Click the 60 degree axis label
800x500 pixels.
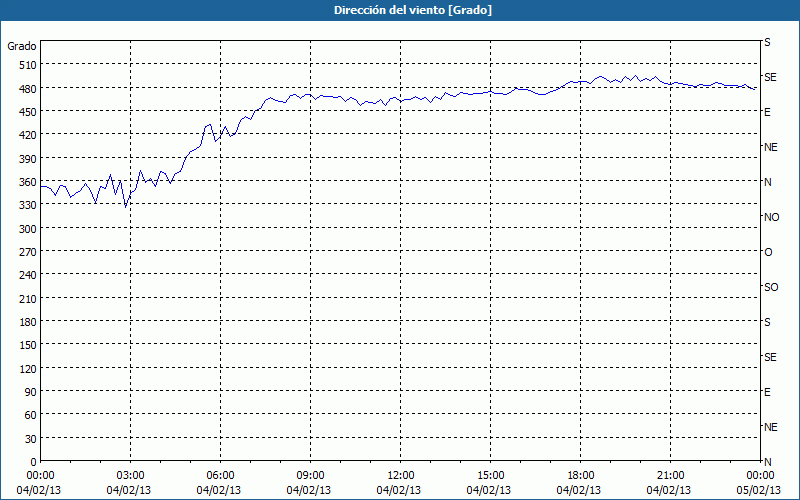point(31,415)
